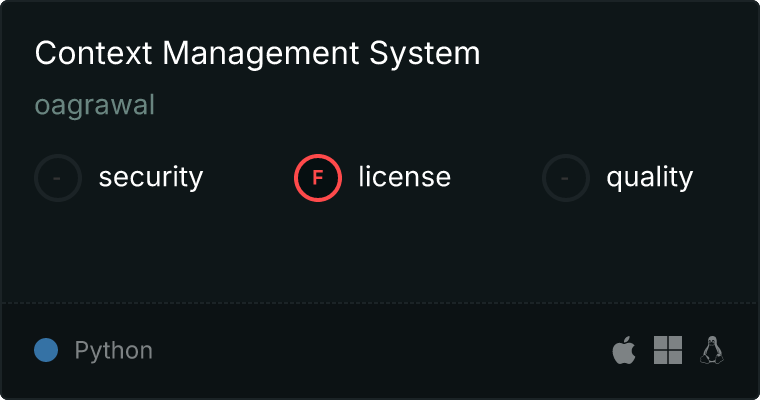
Task: Select the quality label text
Action: (649, 178)
